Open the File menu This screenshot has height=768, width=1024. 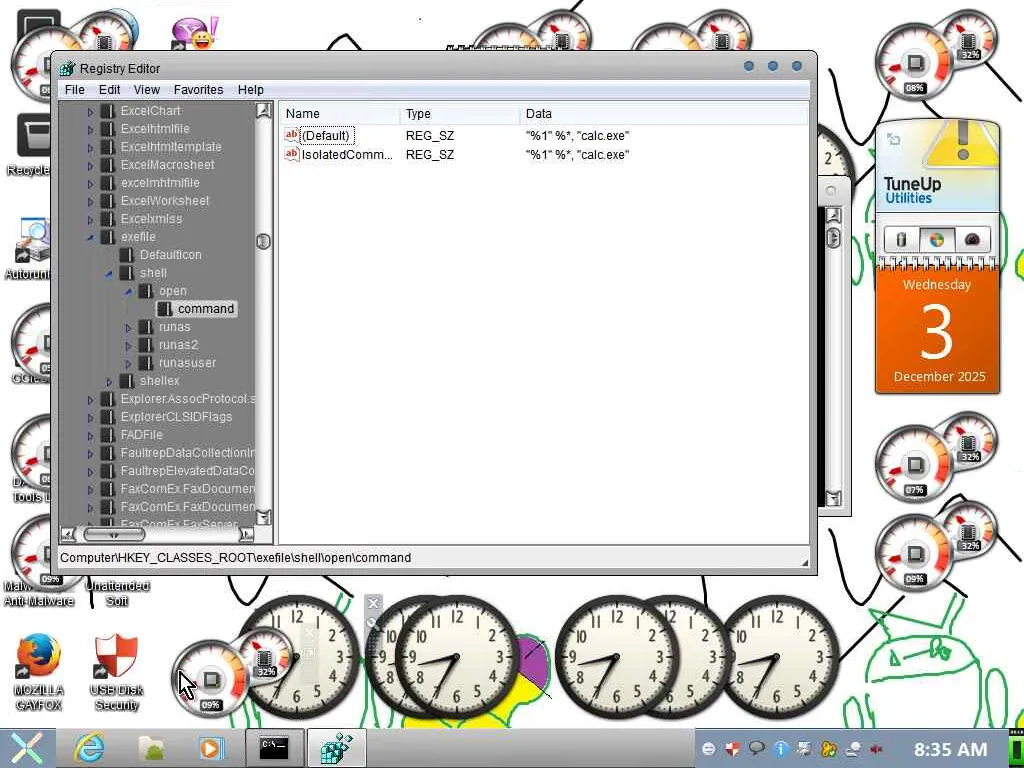74,89
